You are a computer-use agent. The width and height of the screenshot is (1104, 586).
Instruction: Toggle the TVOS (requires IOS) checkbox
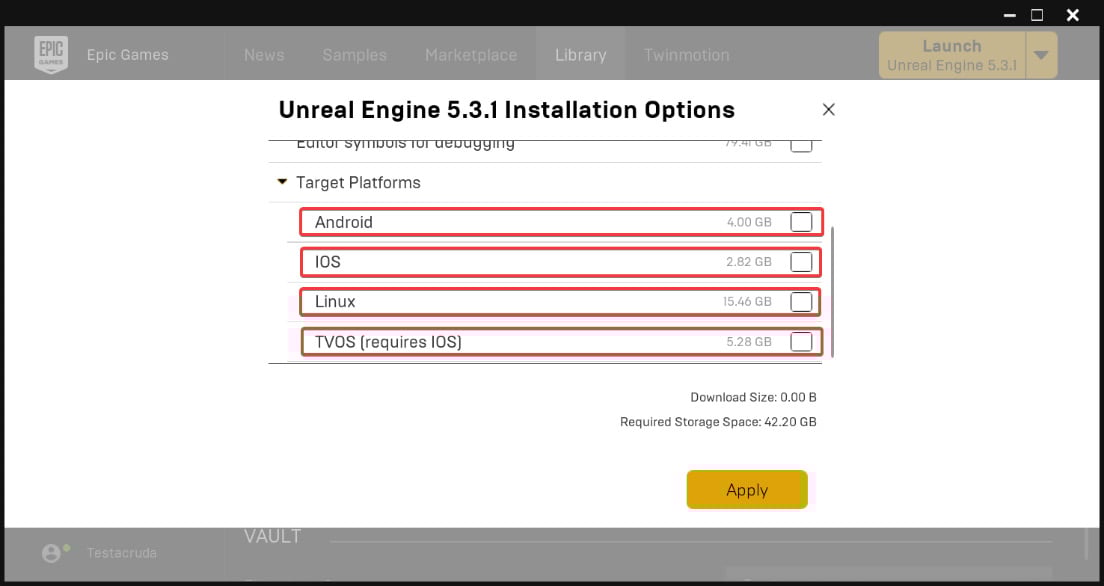point(801,342)
